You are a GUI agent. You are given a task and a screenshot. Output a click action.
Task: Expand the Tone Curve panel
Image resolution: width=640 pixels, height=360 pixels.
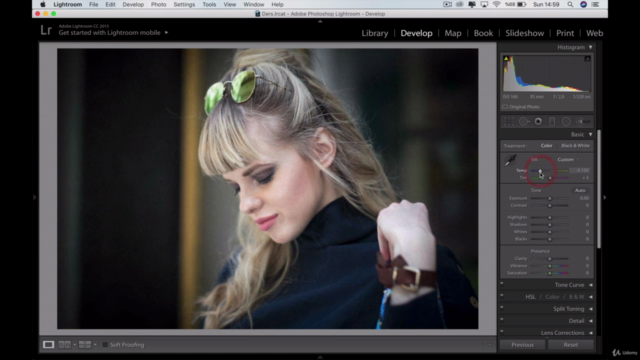pyautogui.click(x=591, y=285)
